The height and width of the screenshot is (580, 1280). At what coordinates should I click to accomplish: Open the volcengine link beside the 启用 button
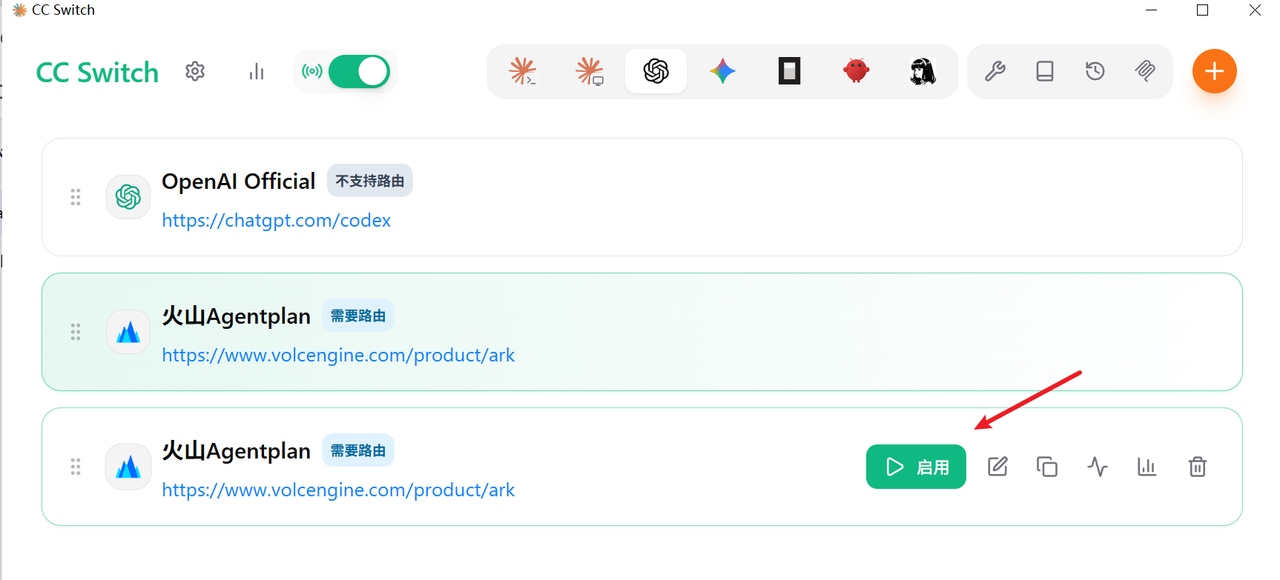point(338,490)
